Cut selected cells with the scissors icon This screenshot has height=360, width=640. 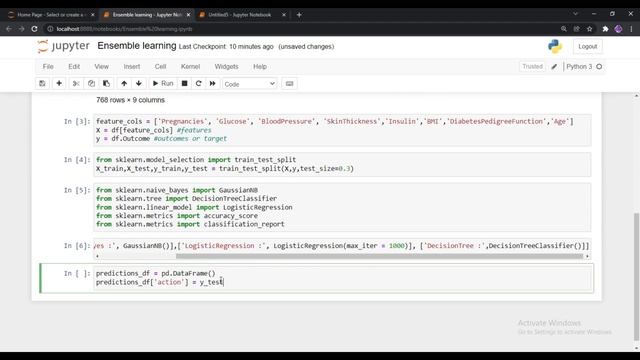coord(76,83)
